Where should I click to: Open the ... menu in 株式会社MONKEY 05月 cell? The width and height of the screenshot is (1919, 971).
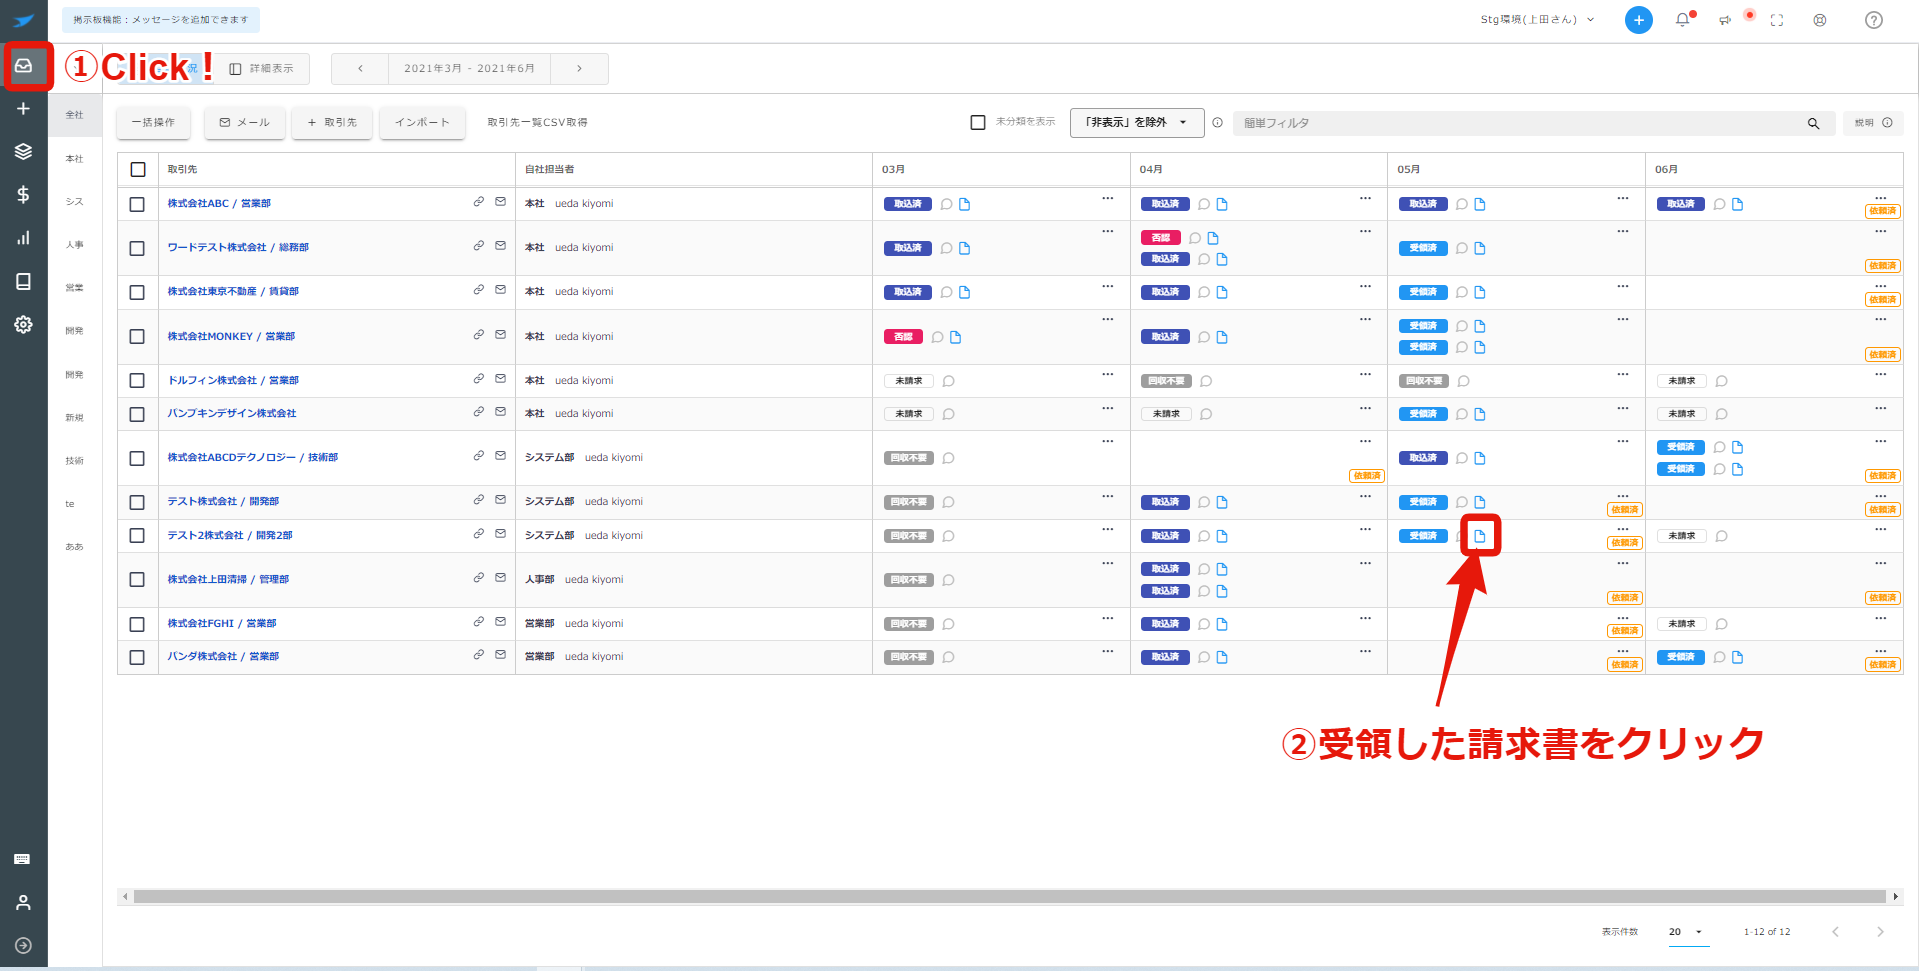click(1623, 319)
